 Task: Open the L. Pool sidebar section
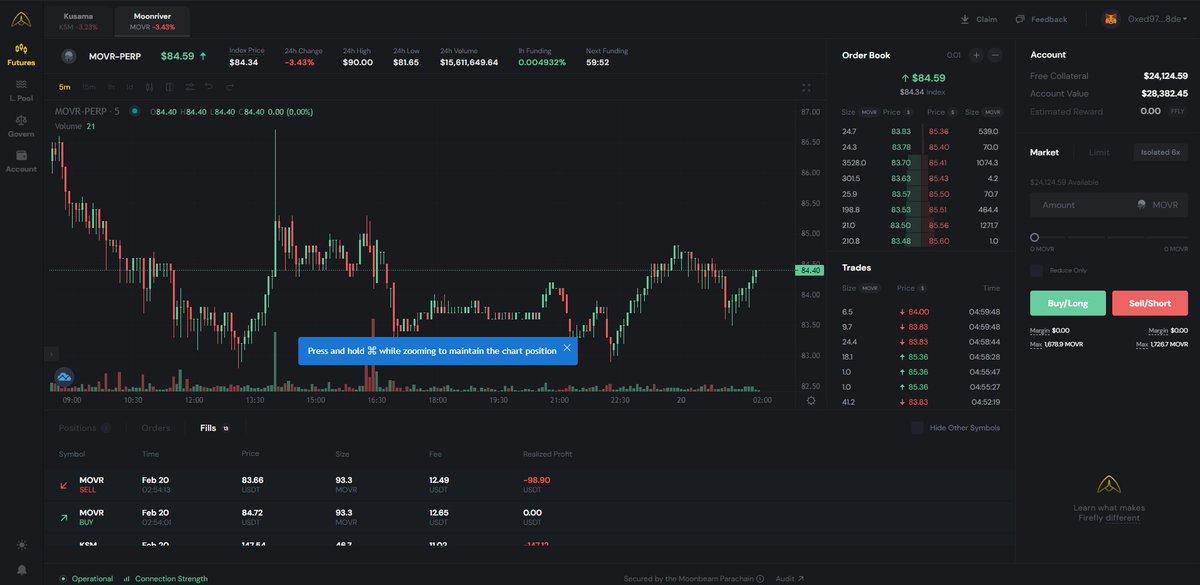point(21,90)
